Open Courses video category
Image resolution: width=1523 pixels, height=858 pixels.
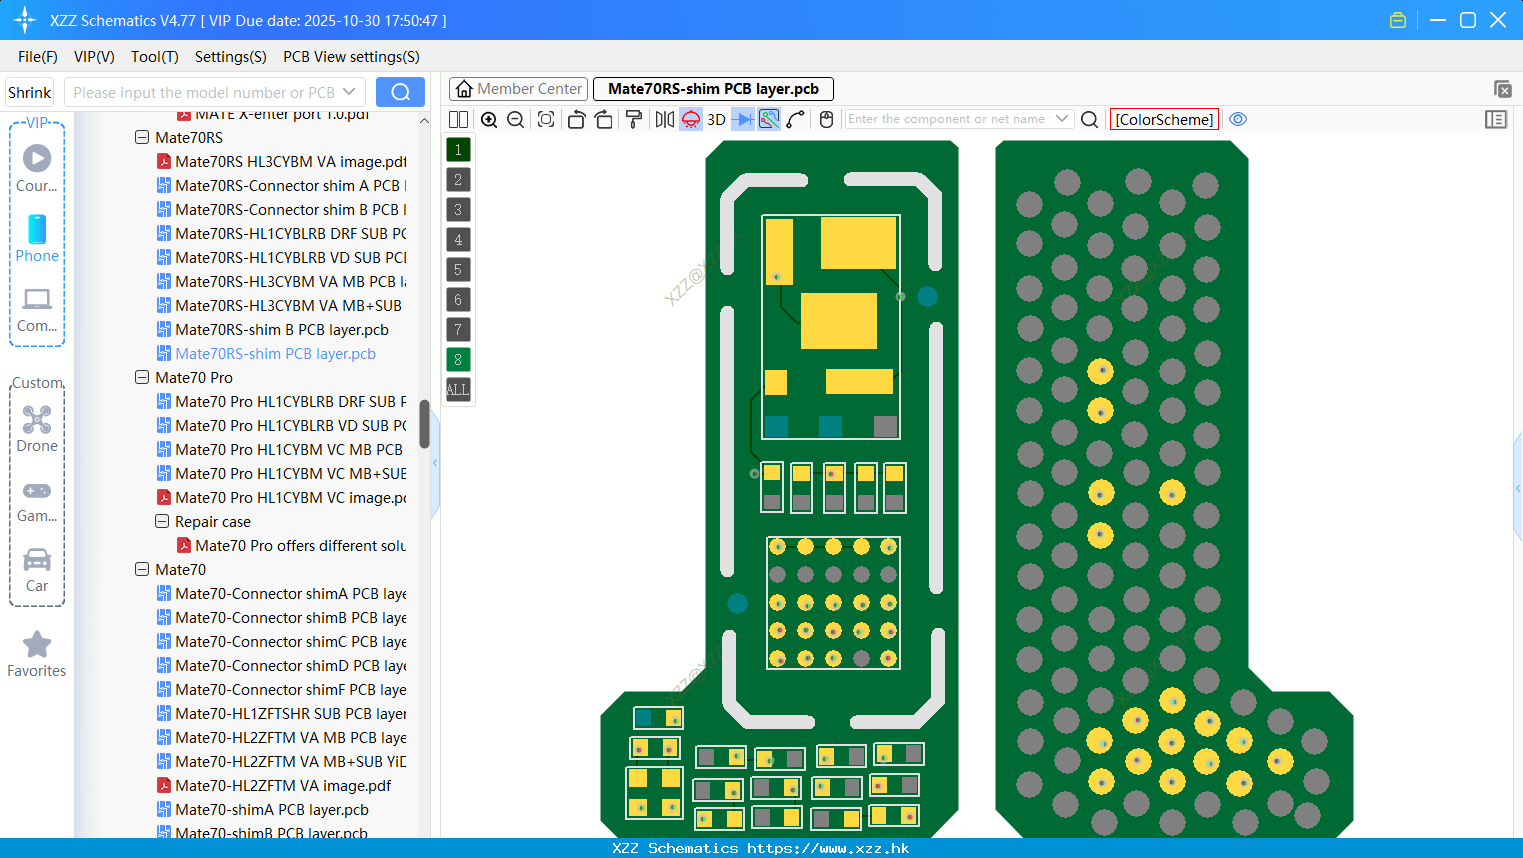tap(37, 168)
